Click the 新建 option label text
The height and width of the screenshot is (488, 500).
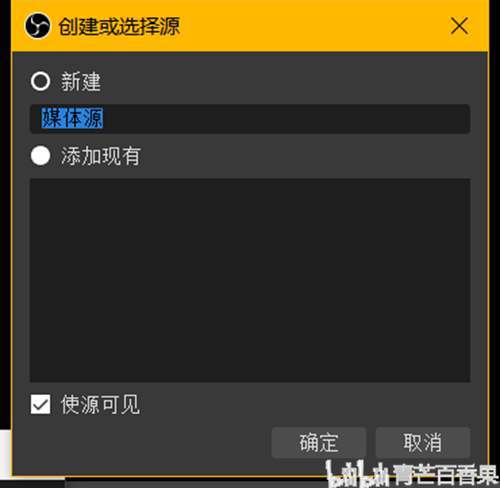tap(81, 82)
